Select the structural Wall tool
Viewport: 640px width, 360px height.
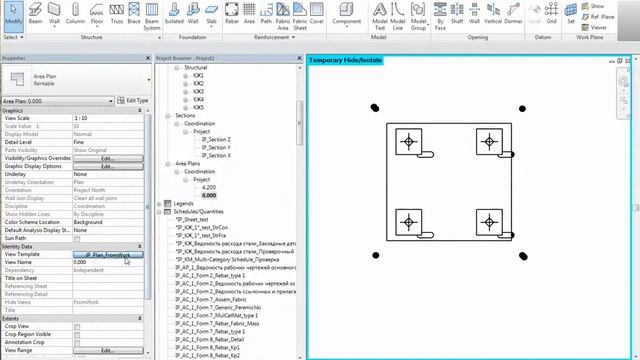(x=54, y=15)
